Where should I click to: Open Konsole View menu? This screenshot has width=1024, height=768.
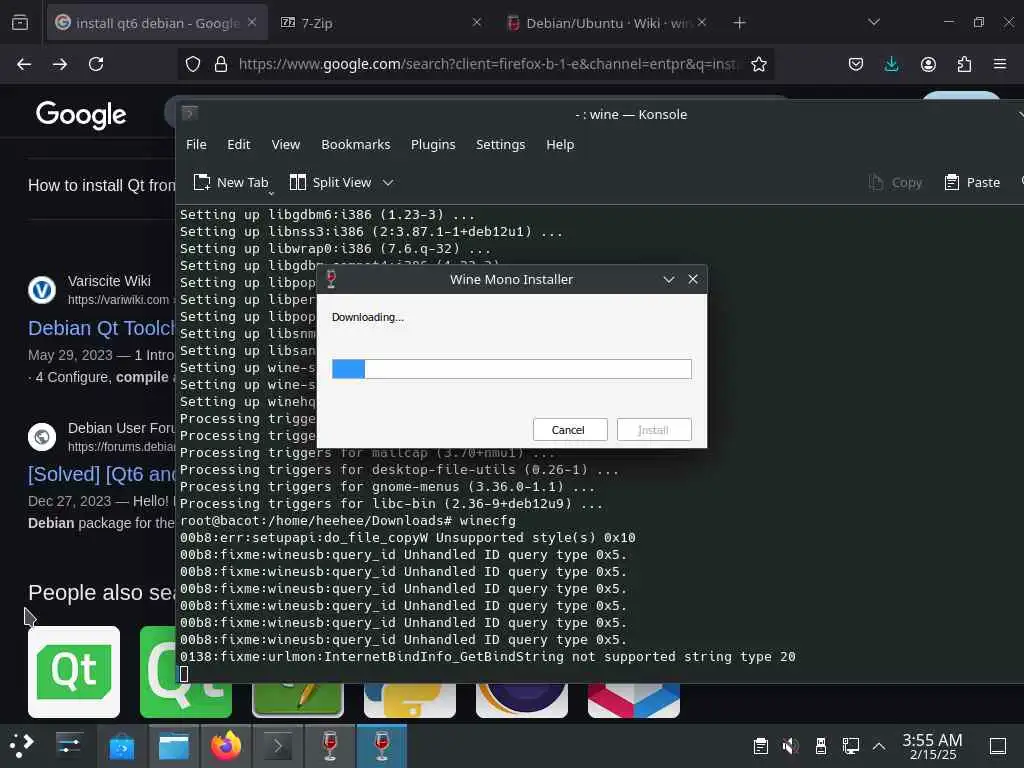click(x=285, y=144)
